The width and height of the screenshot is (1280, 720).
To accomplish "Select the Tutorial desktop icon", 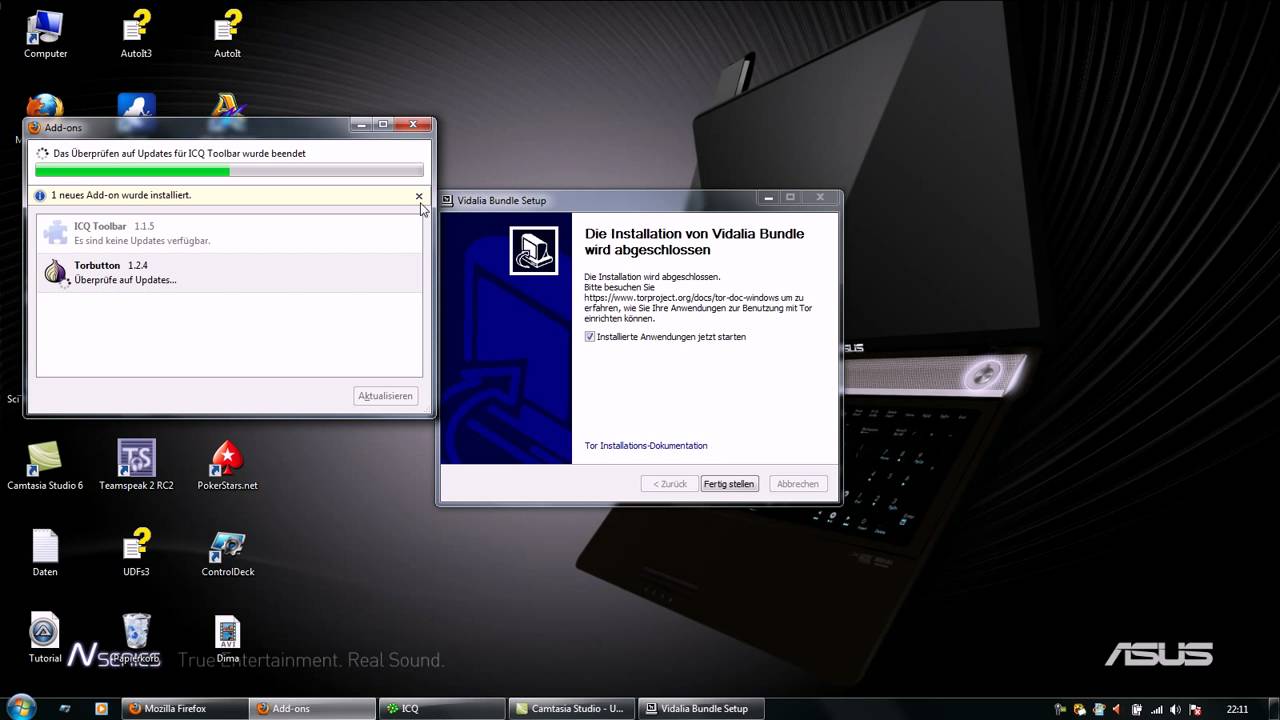I will (x=44, y=638).
